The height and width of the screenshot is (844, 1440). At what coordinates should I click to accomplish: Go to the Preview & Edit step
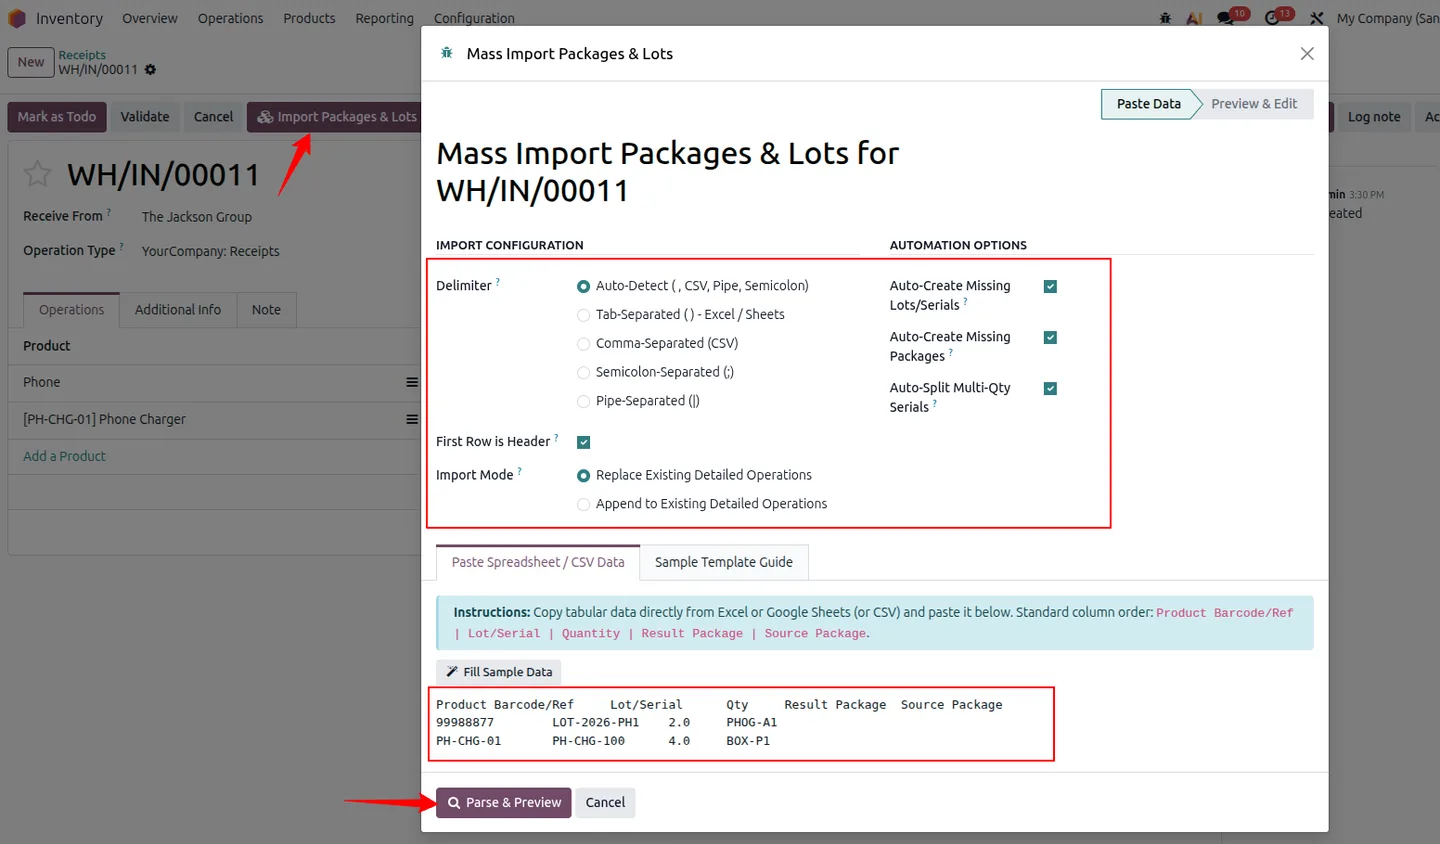[x=1254, y=104]
